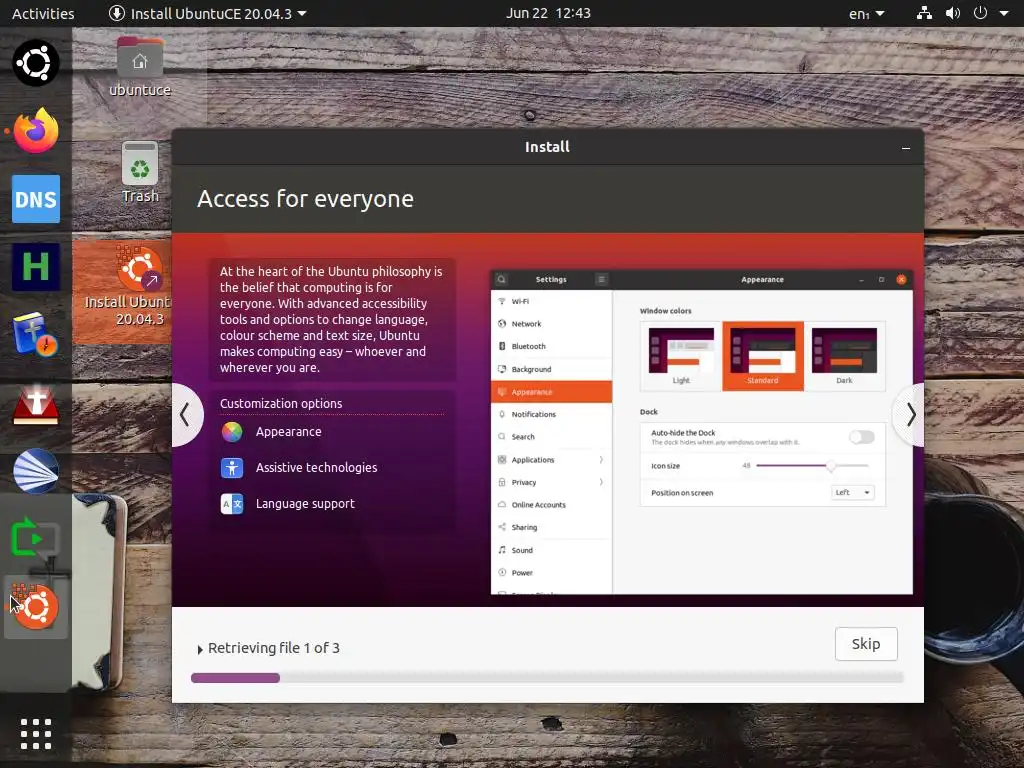The width and height of the screenshot is (1024, 768).
Task: Click the Assistive technologies icon
Action: pyautogui.click(x=232, y=468)
